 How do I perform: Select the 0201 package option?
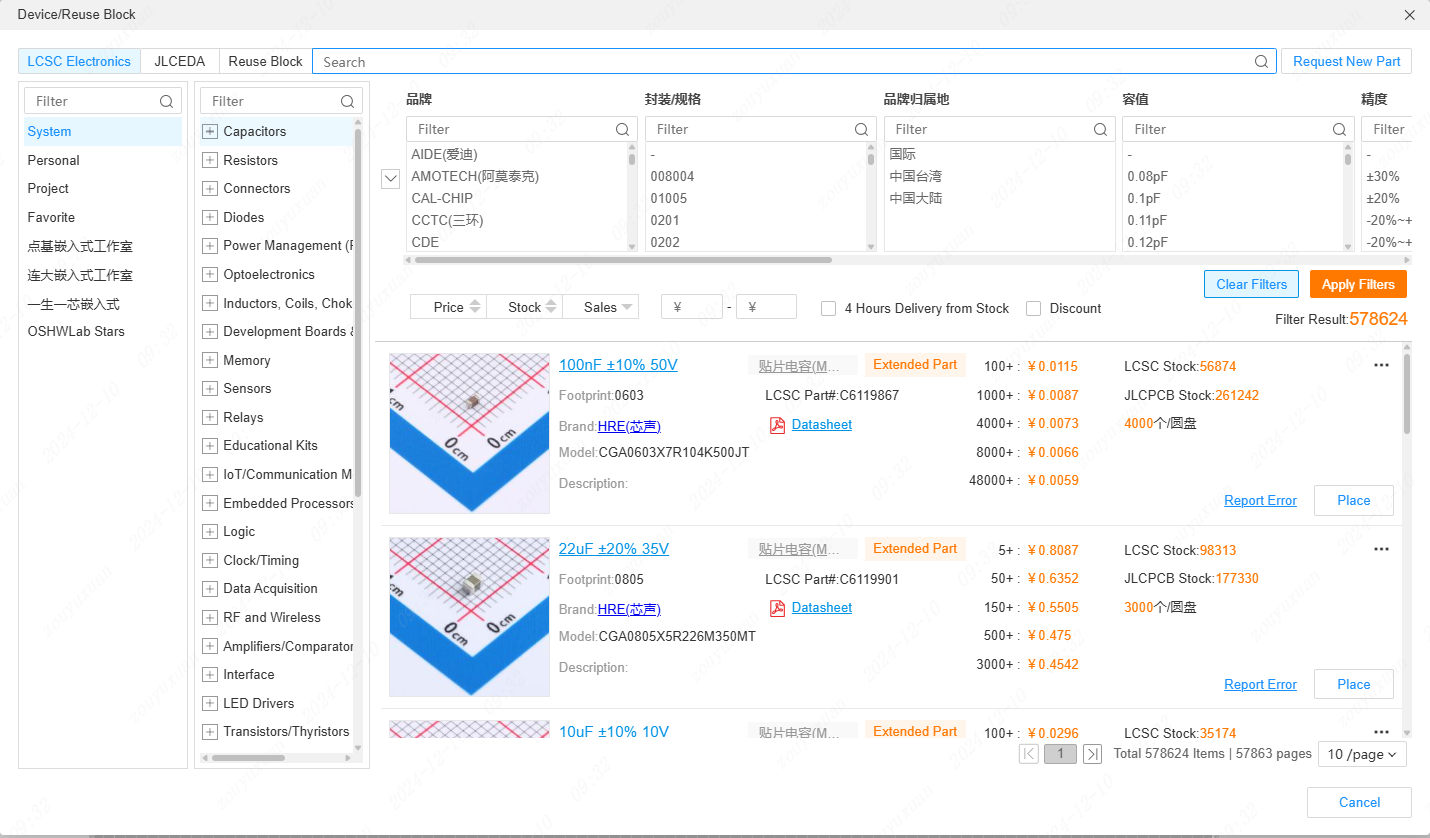point(667,220)
